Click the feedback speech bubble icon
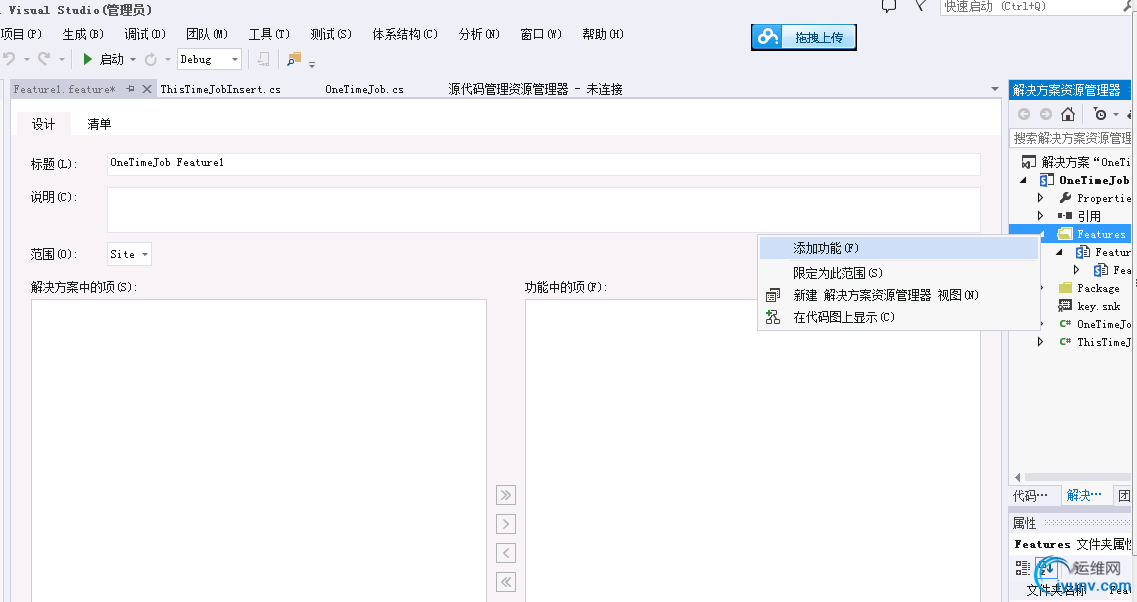 point(888,7)
